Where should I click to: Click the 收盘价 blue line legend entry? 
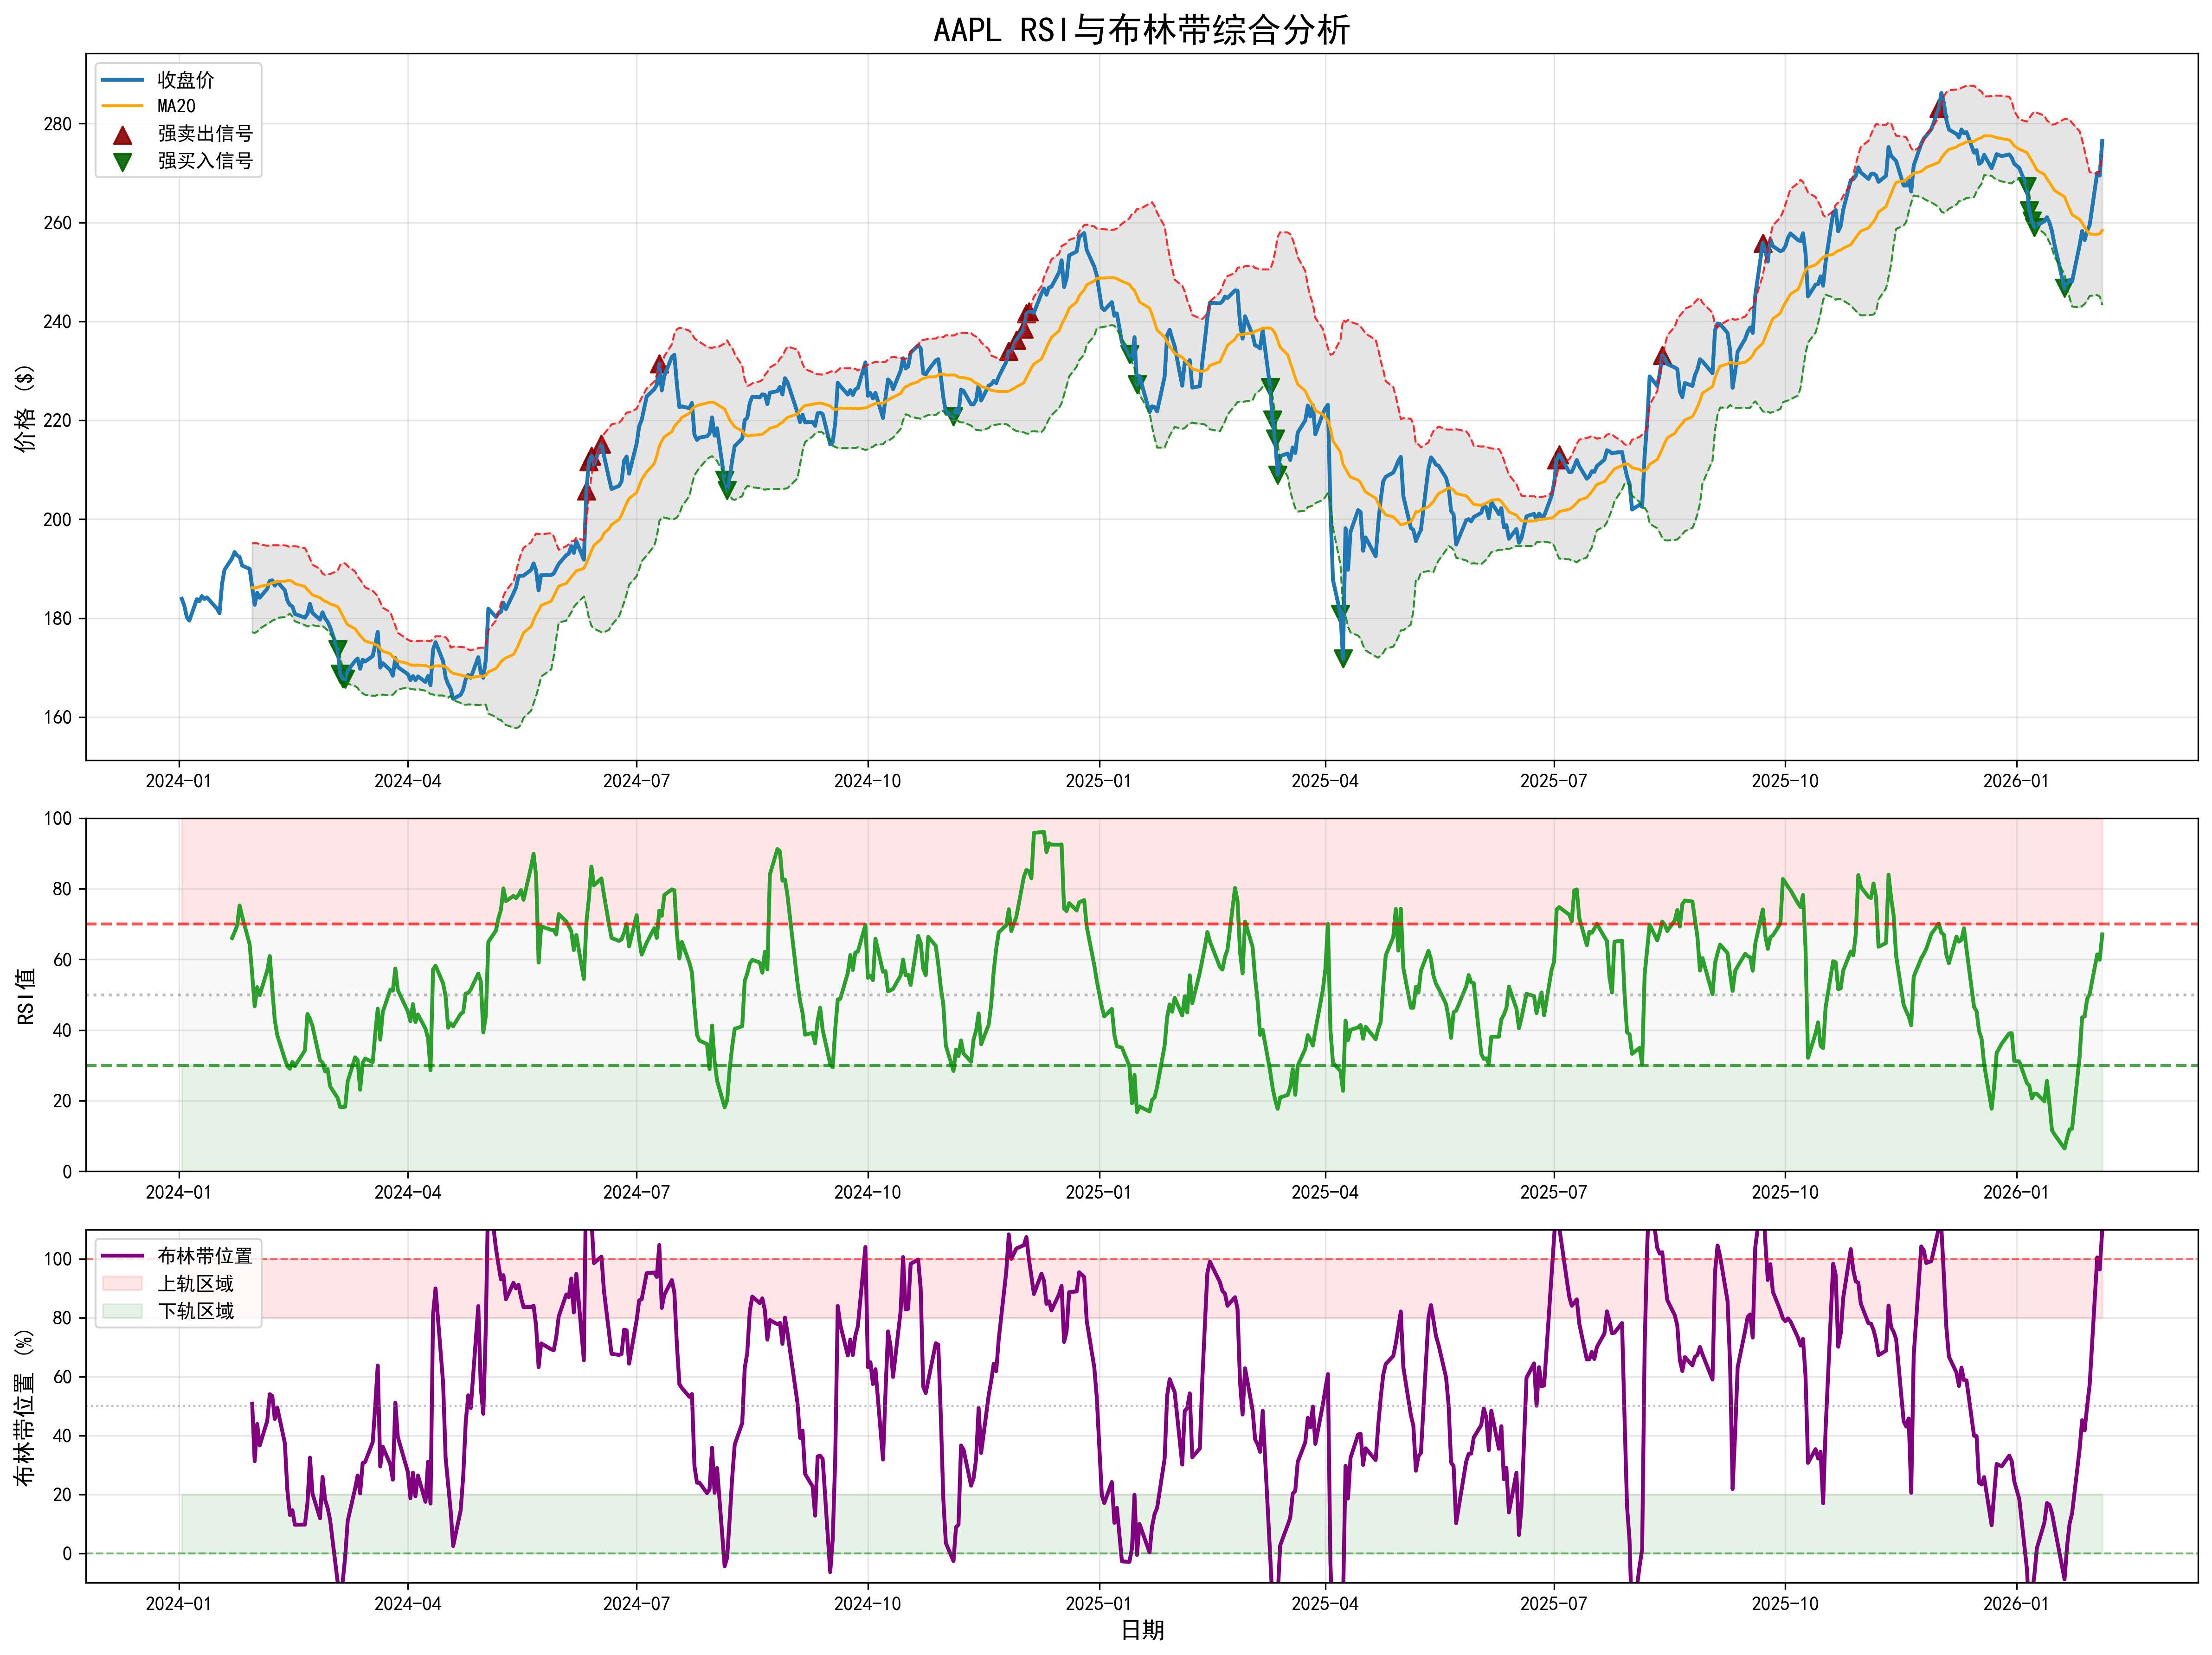pos(122,80)
